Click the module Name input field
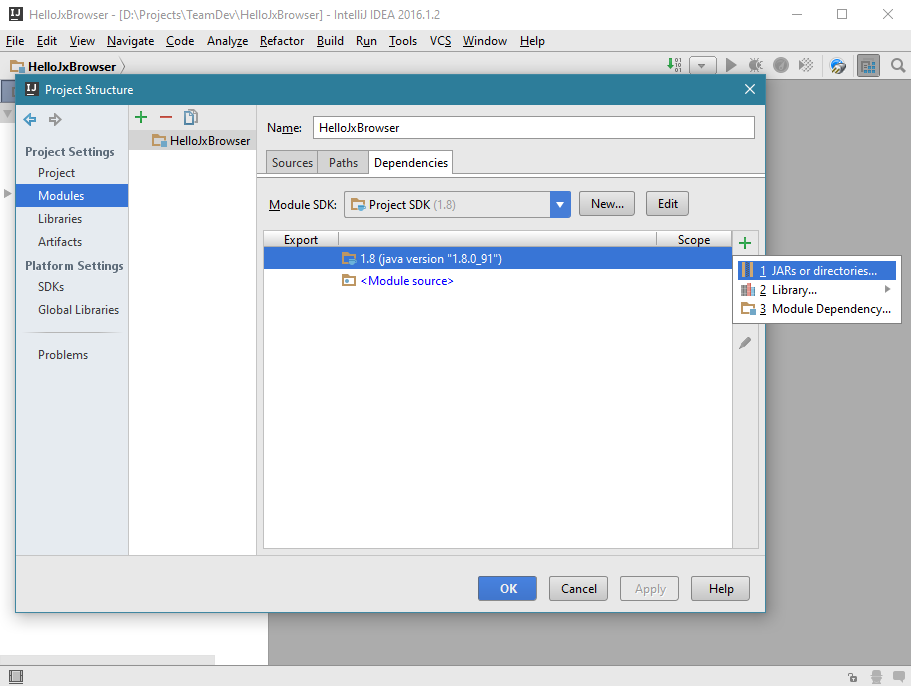The image size is (912, 687). pos(534,128)
